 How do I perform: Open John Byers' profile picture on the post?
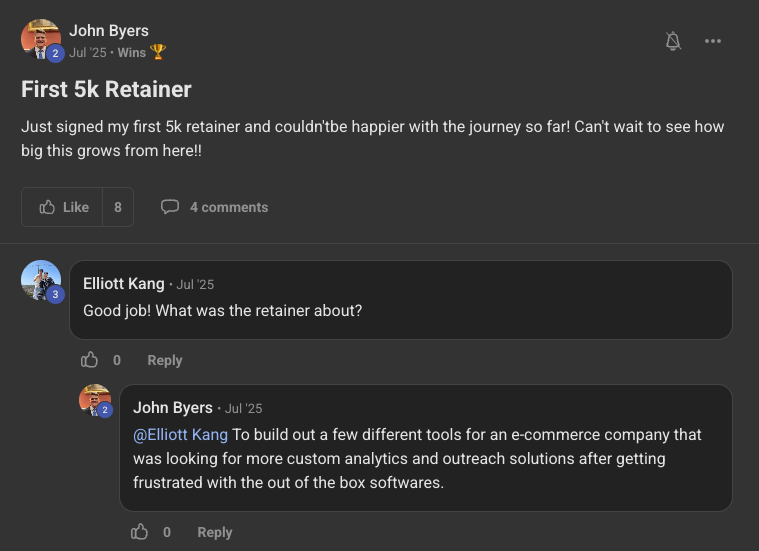click(x=40, y=39)
